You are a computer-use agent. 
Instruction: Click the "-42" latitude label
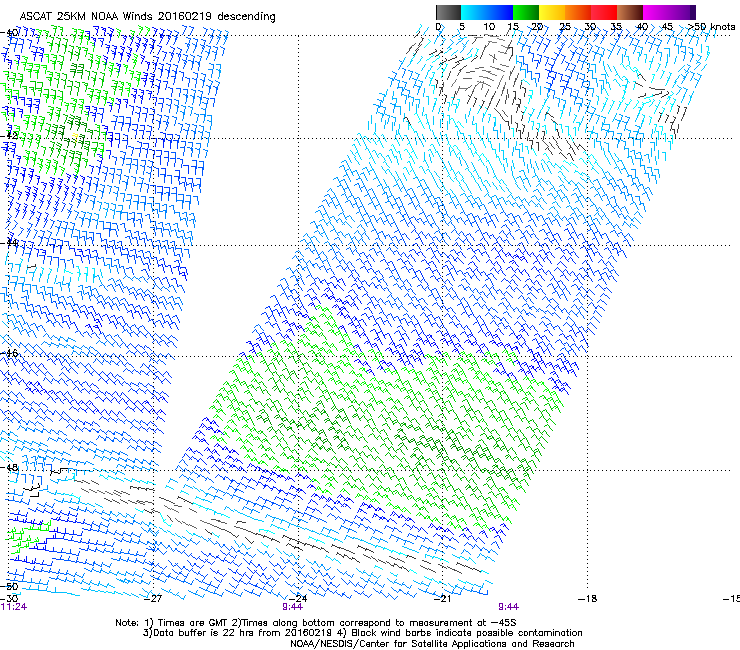[9, 135]
